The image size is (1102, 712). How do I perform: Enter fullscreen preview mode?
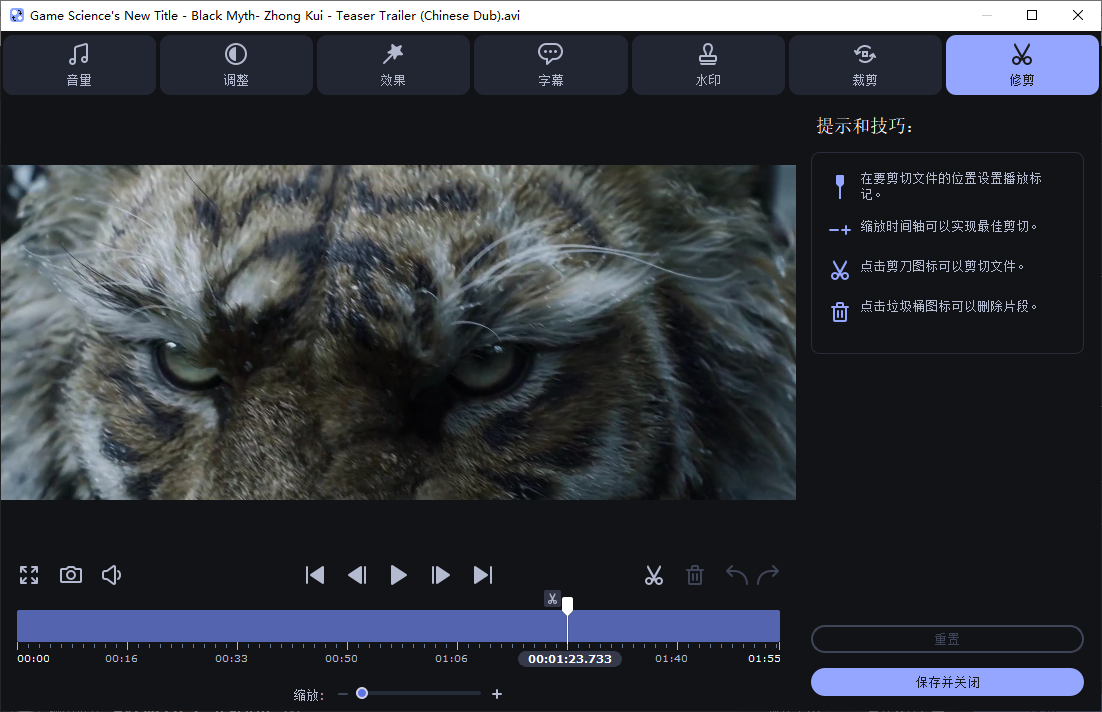click(x=28, y=575)
